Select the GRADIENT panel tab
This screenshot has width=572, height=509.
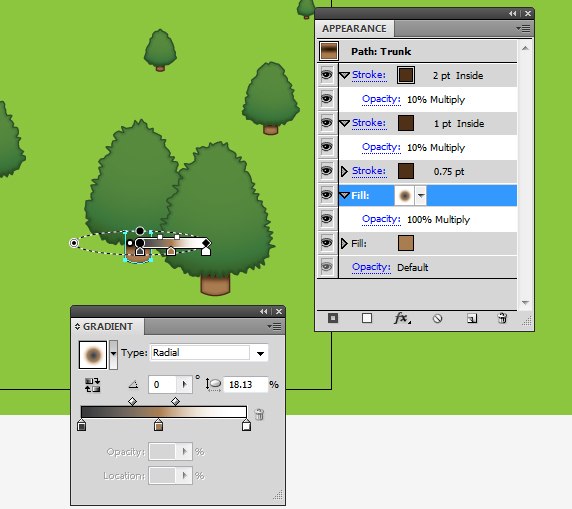[x=108, y=327]
